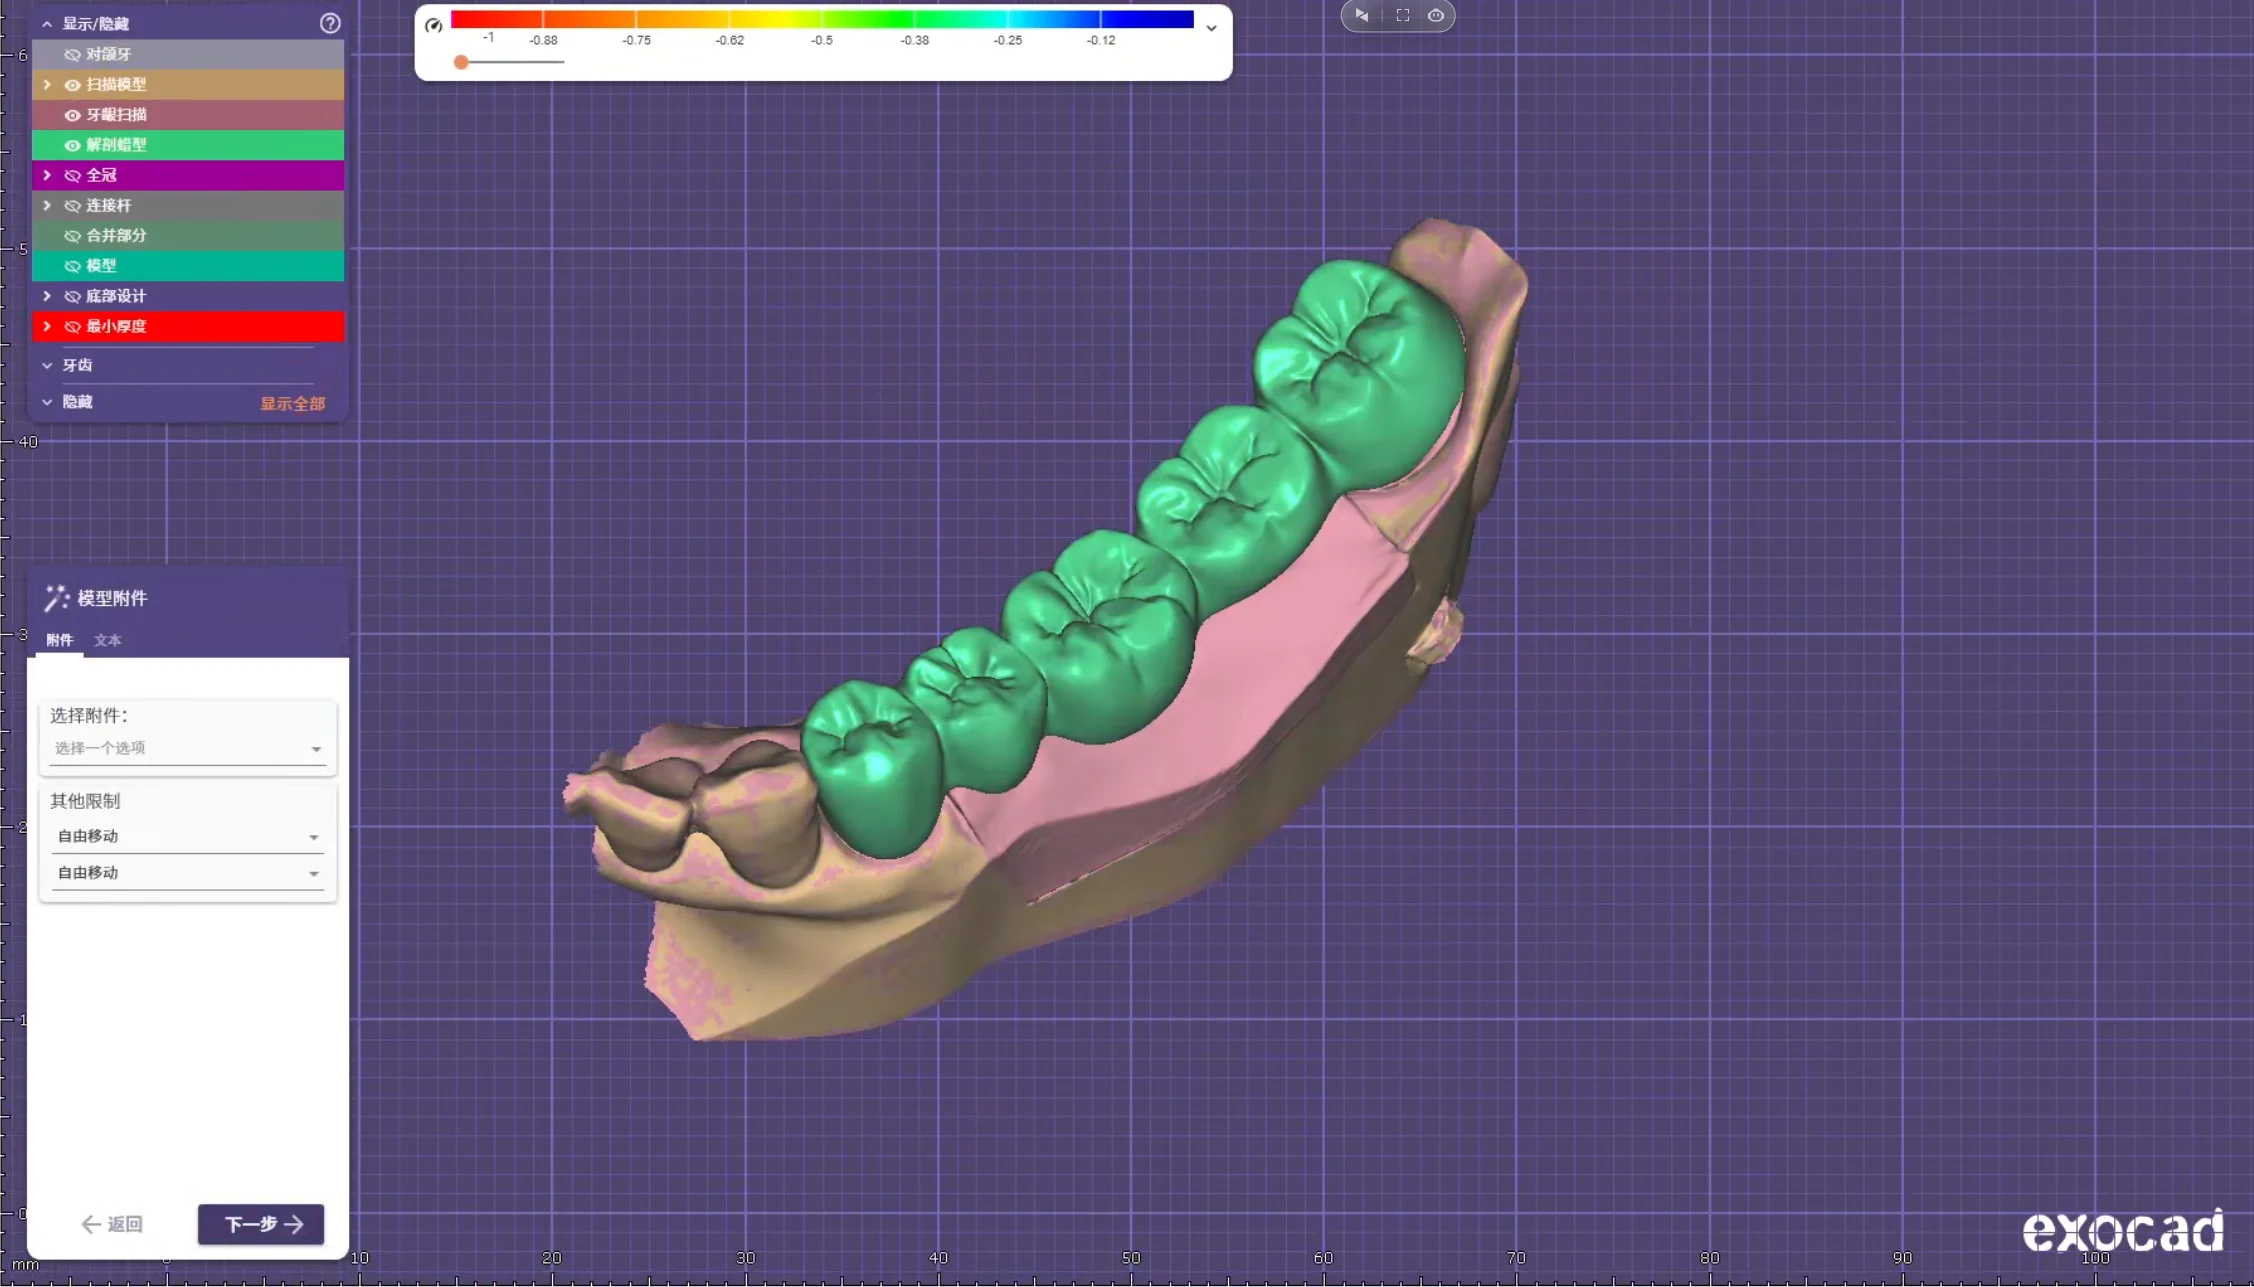This screenshot has height=1287, width=2254.
Task: Hide the 扫描模型 layer
Action: [72, 85]
